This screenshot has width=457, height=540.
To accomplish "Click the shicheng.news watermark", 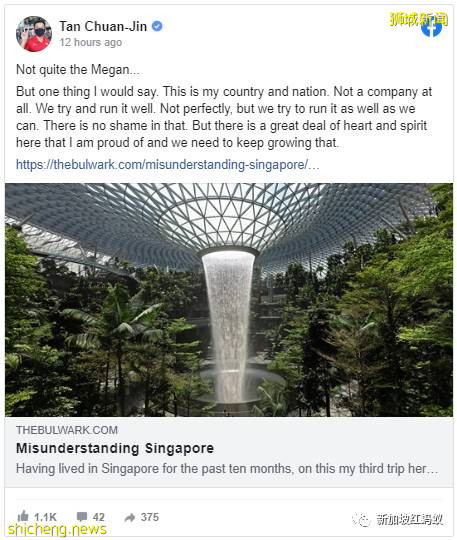I will (57, 529).
